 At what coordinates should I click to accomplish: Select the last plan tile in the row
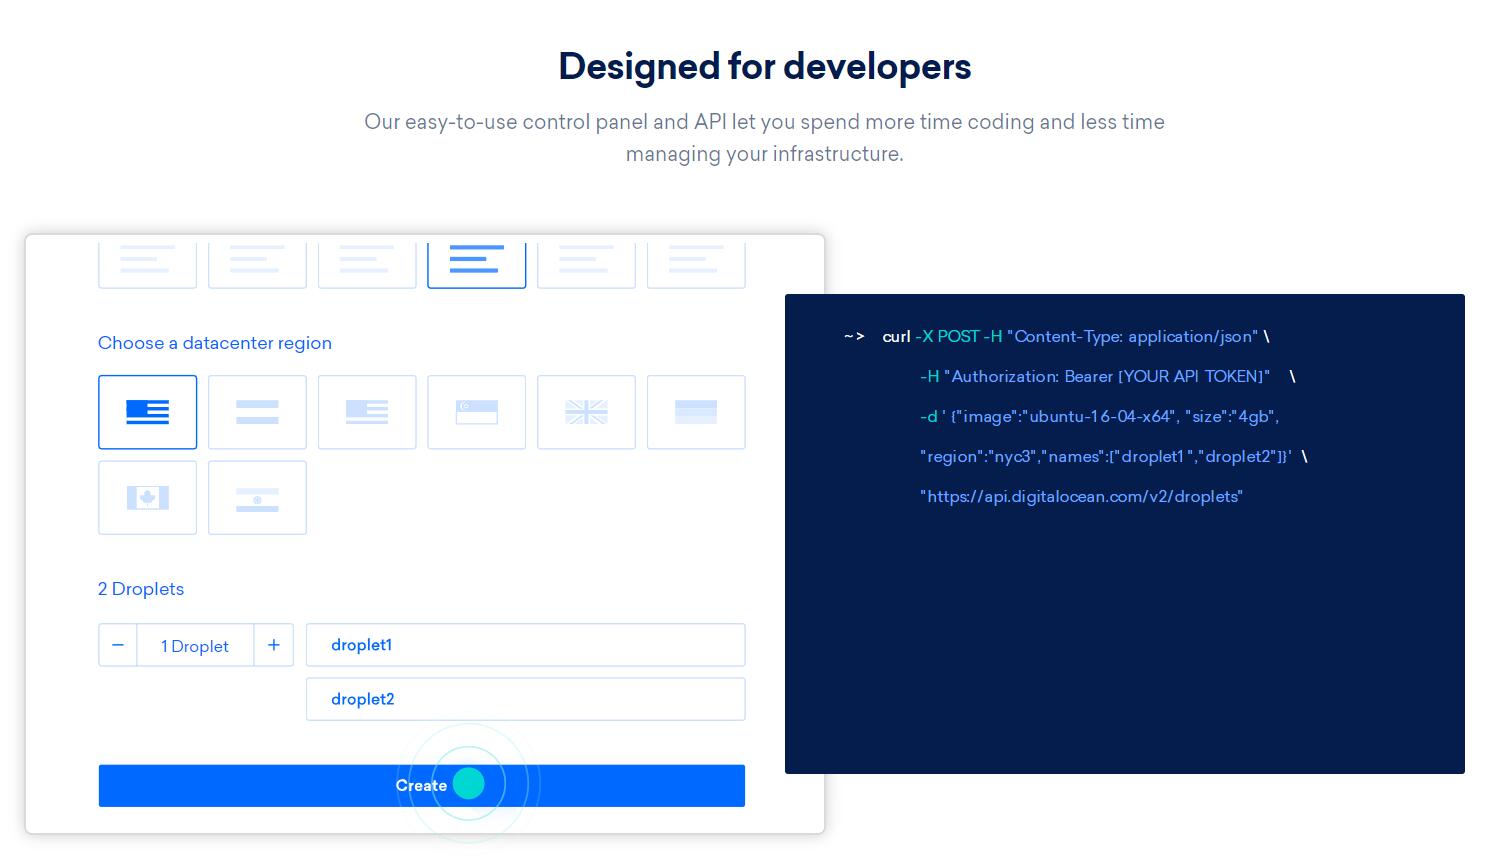coord(696,262)
